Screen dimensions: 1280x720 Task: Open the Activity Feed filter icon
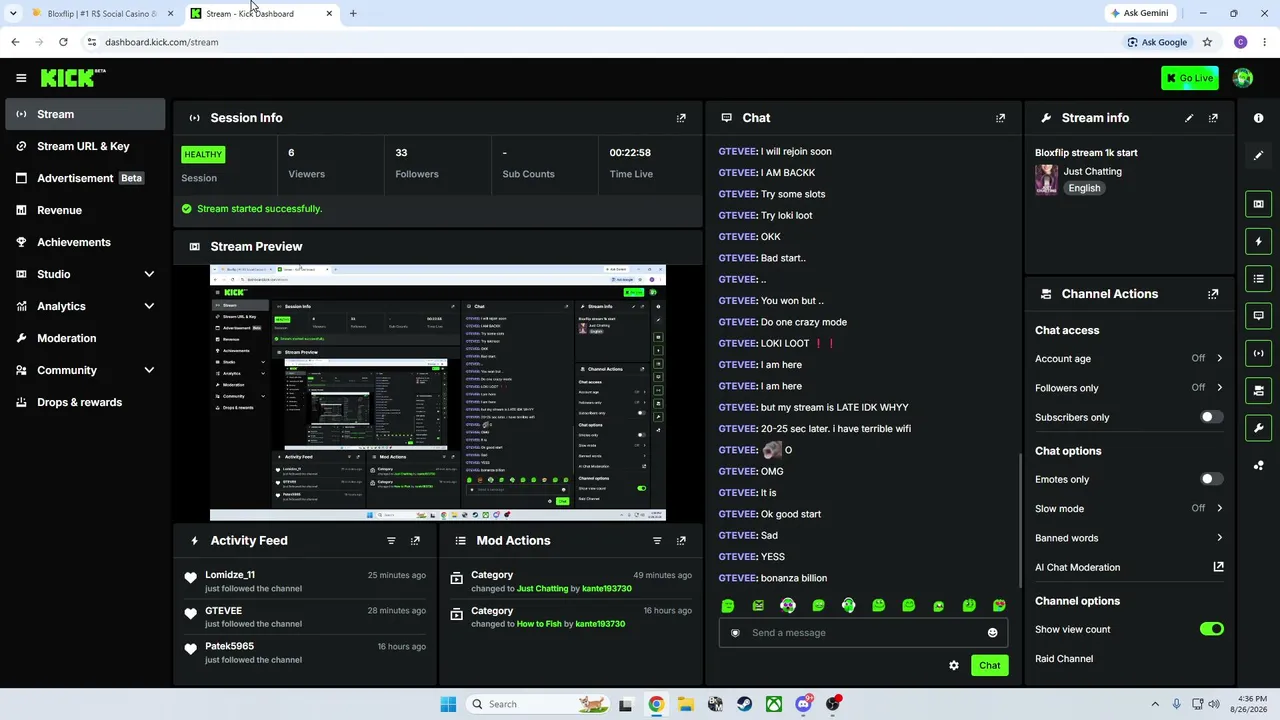click(391, 541)
